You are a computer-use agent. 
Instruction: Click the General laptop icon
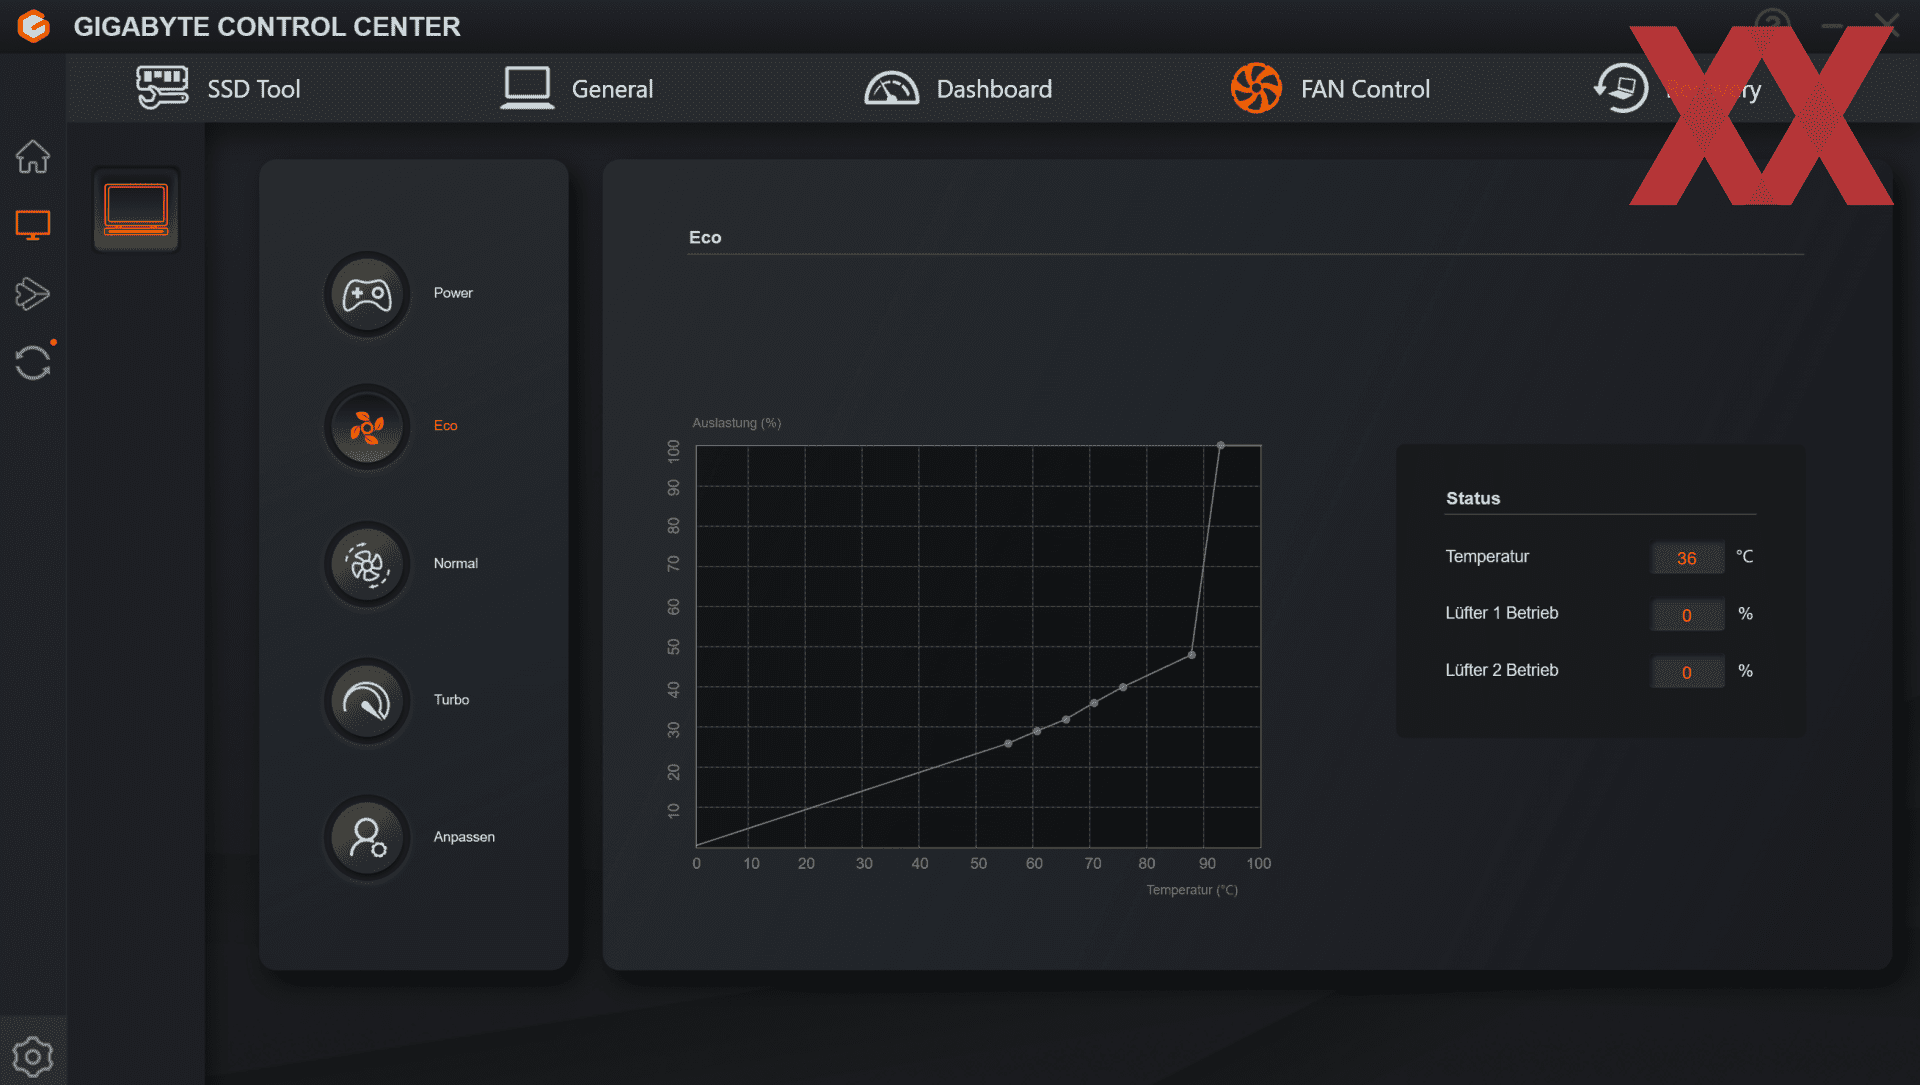pos(527,88)
